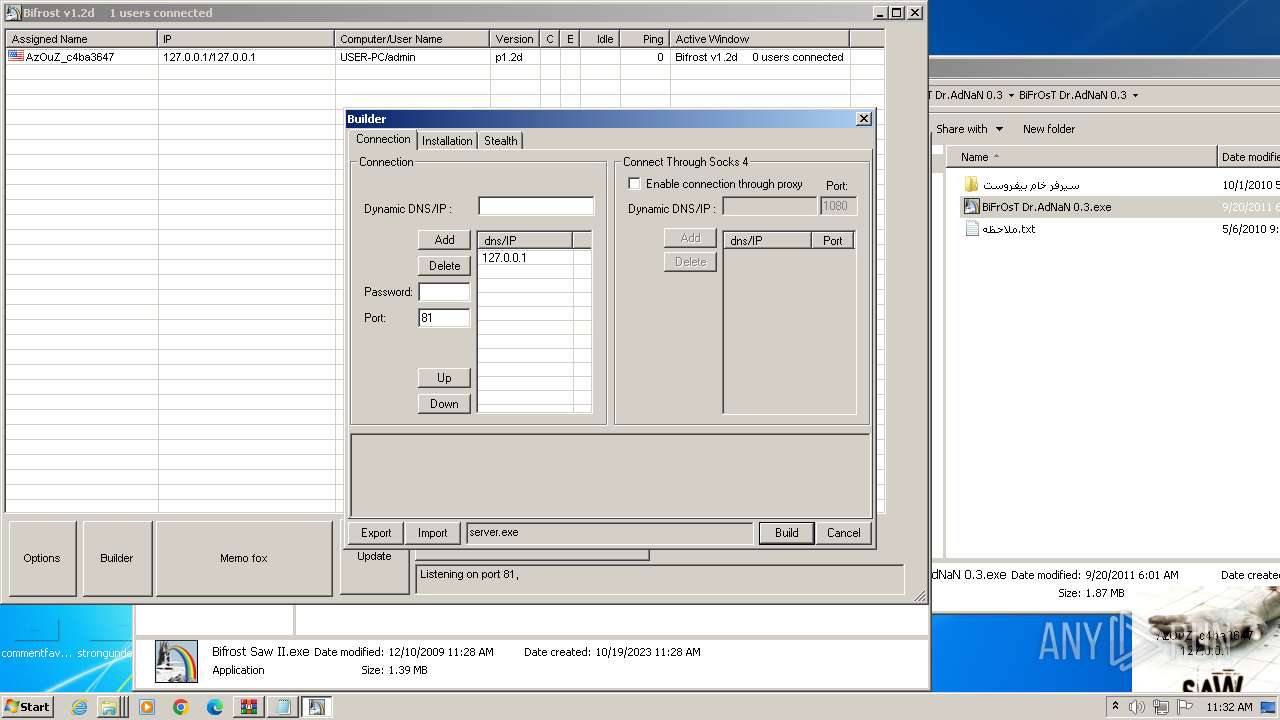Open Google Chrome from the taskbar
1280x720 pixels.
click(x=181, y=707)
